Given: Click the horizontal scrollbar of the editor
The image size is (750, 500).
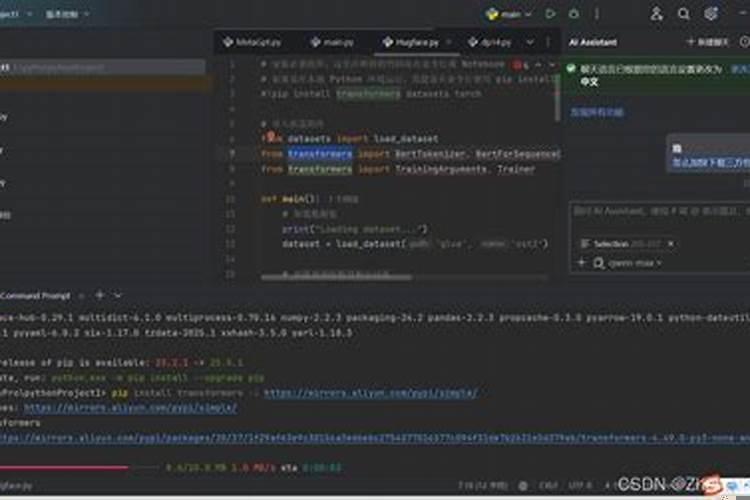Looking at the screenshot, I should pos(336,277).
